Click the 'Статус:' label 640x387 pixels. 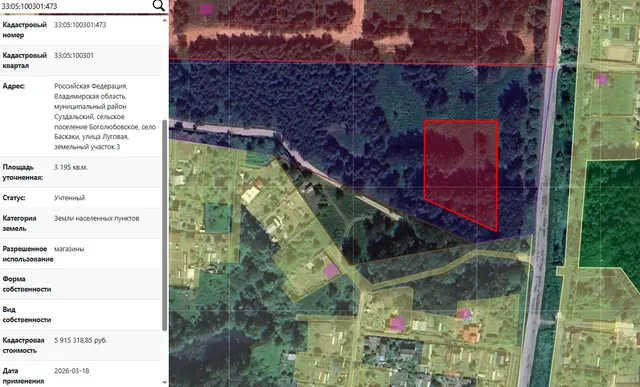click(x=14, y=198)
